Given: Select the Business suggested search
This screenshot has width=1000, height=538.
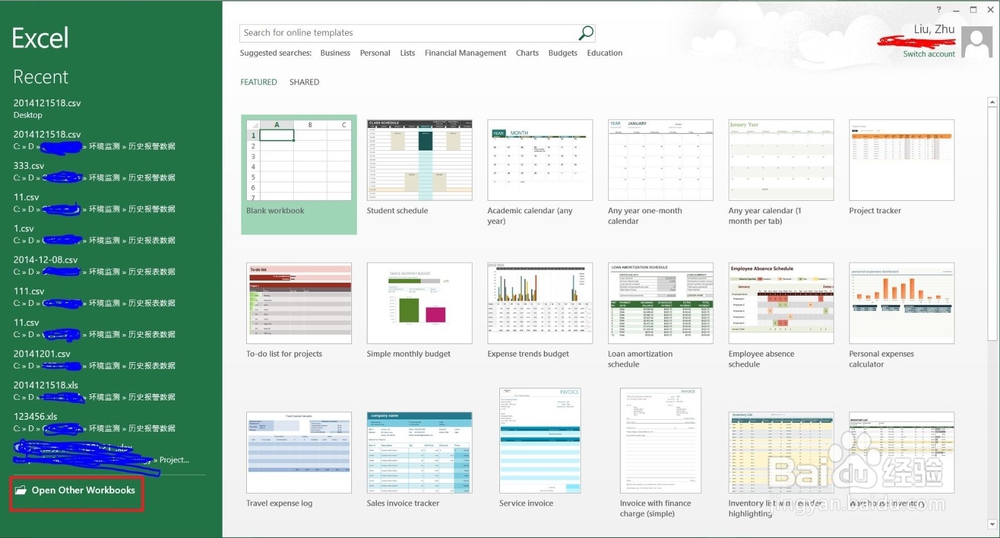Looking at the screenshot, I should pyautogui.click(x=335, y=53).
